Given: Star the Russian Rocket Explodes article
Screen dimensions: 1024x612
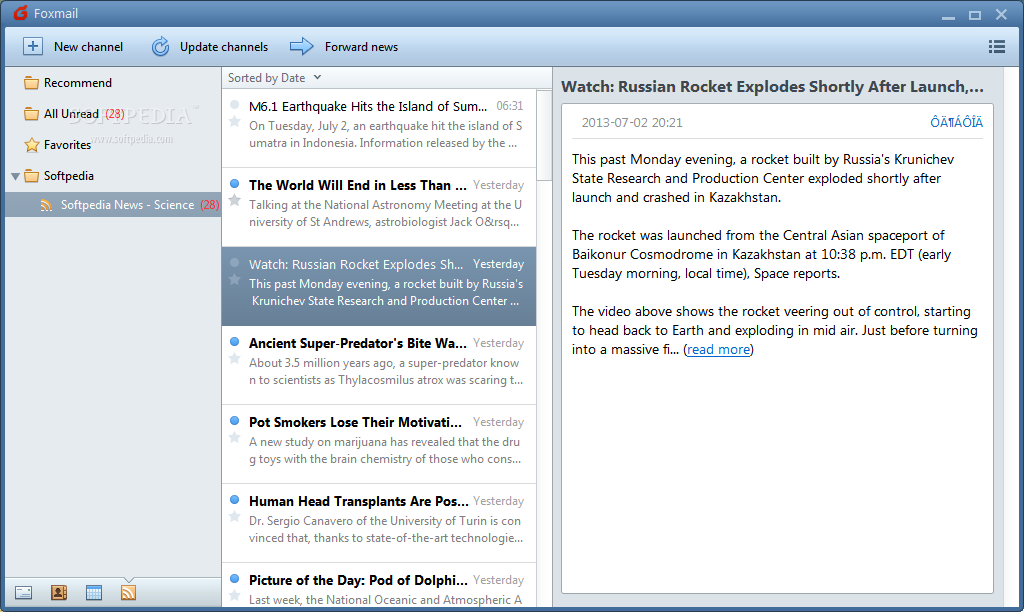Looking at the screenshot, I should click(234, 280).
